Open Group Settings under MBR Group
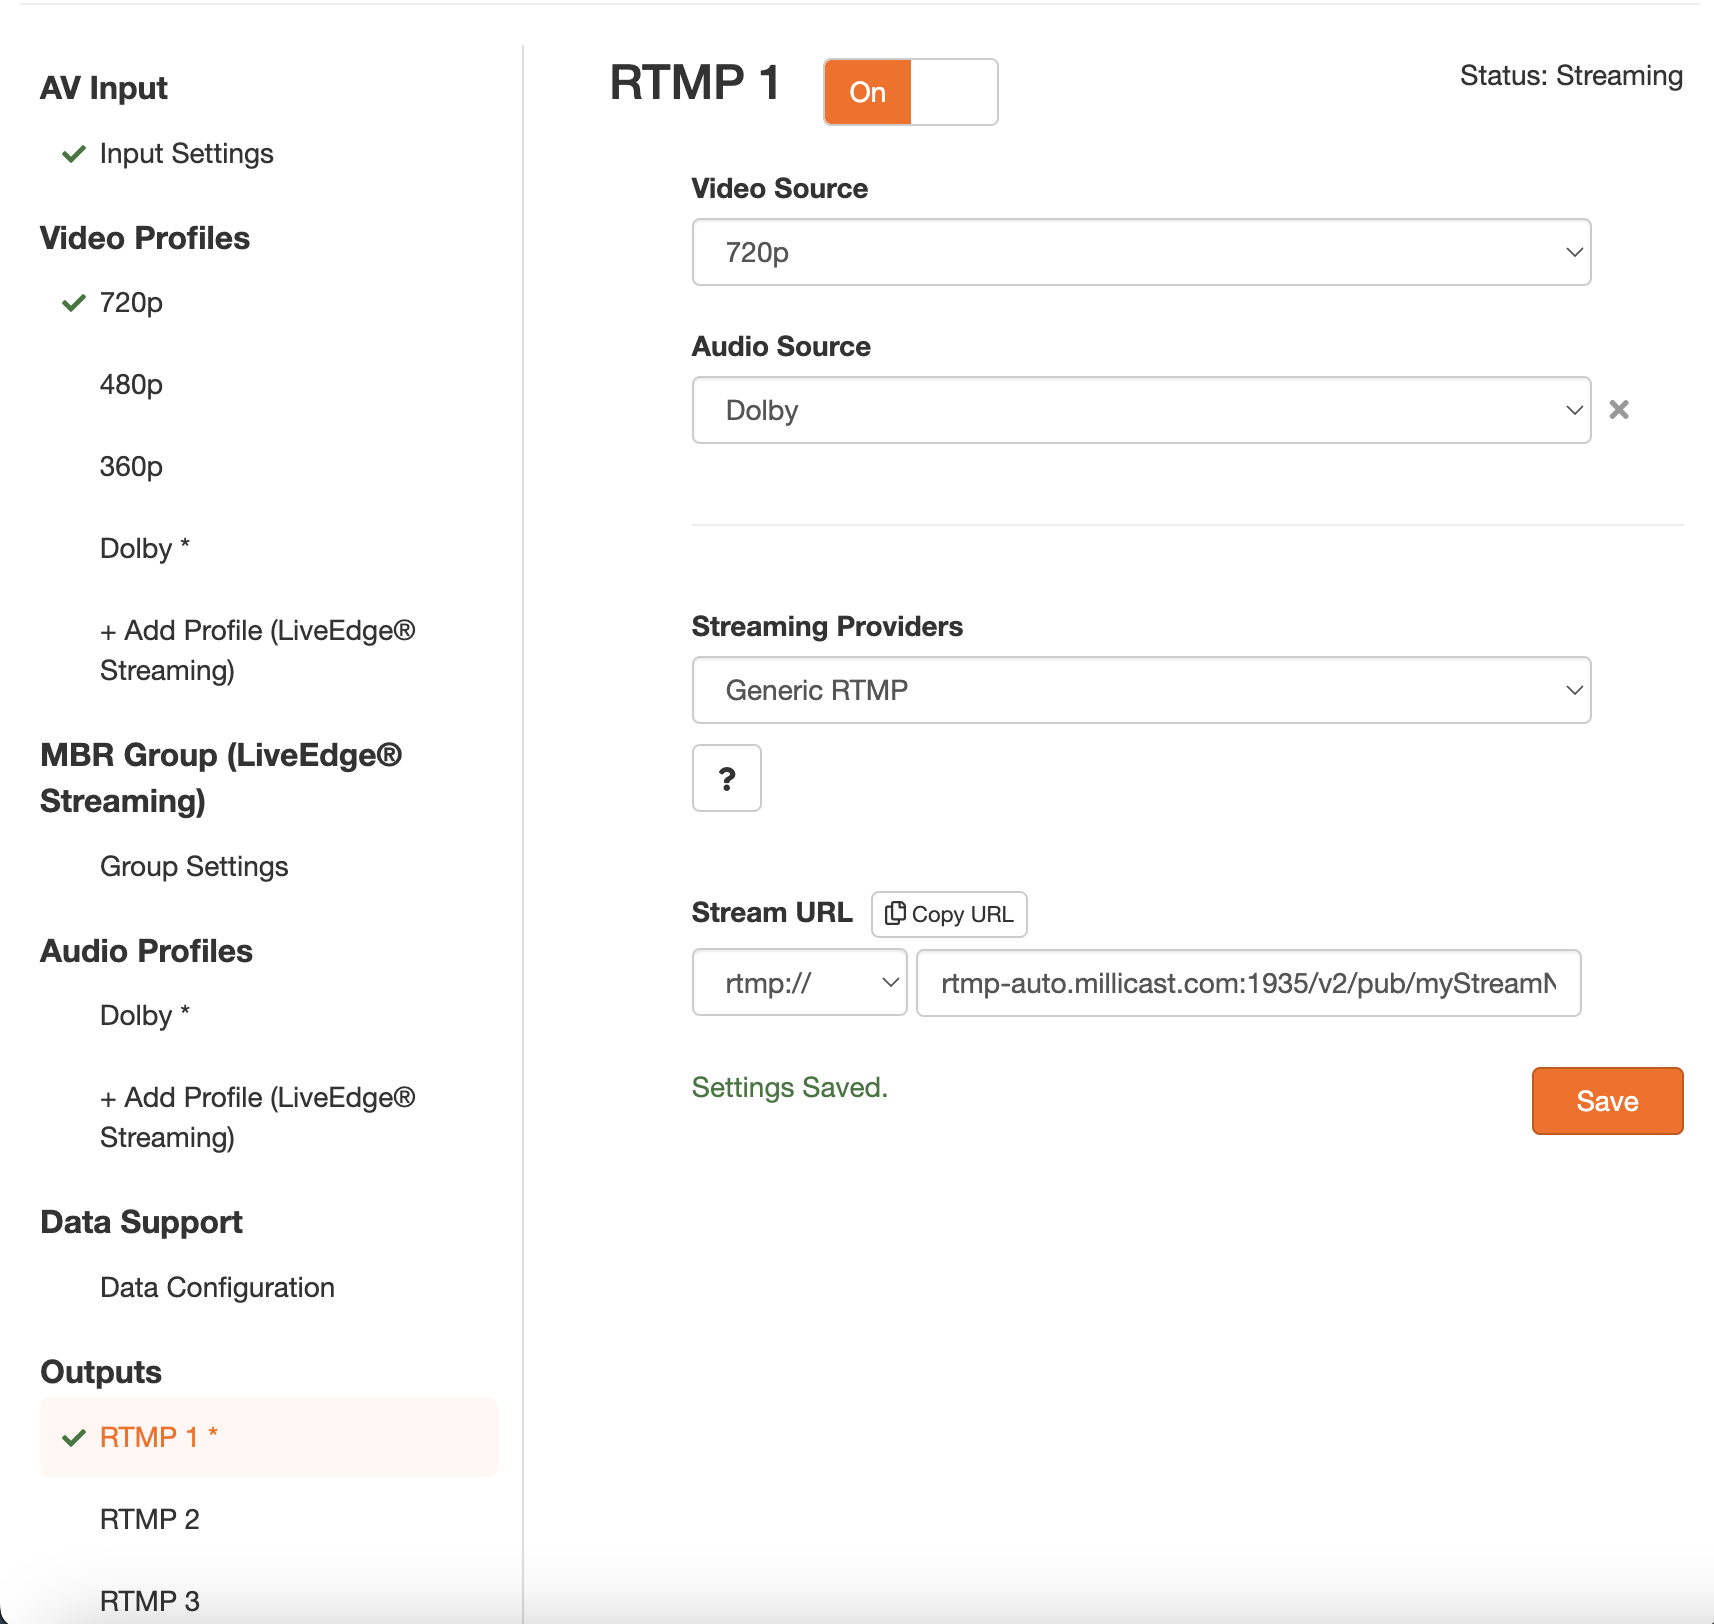 click(194, 867)
